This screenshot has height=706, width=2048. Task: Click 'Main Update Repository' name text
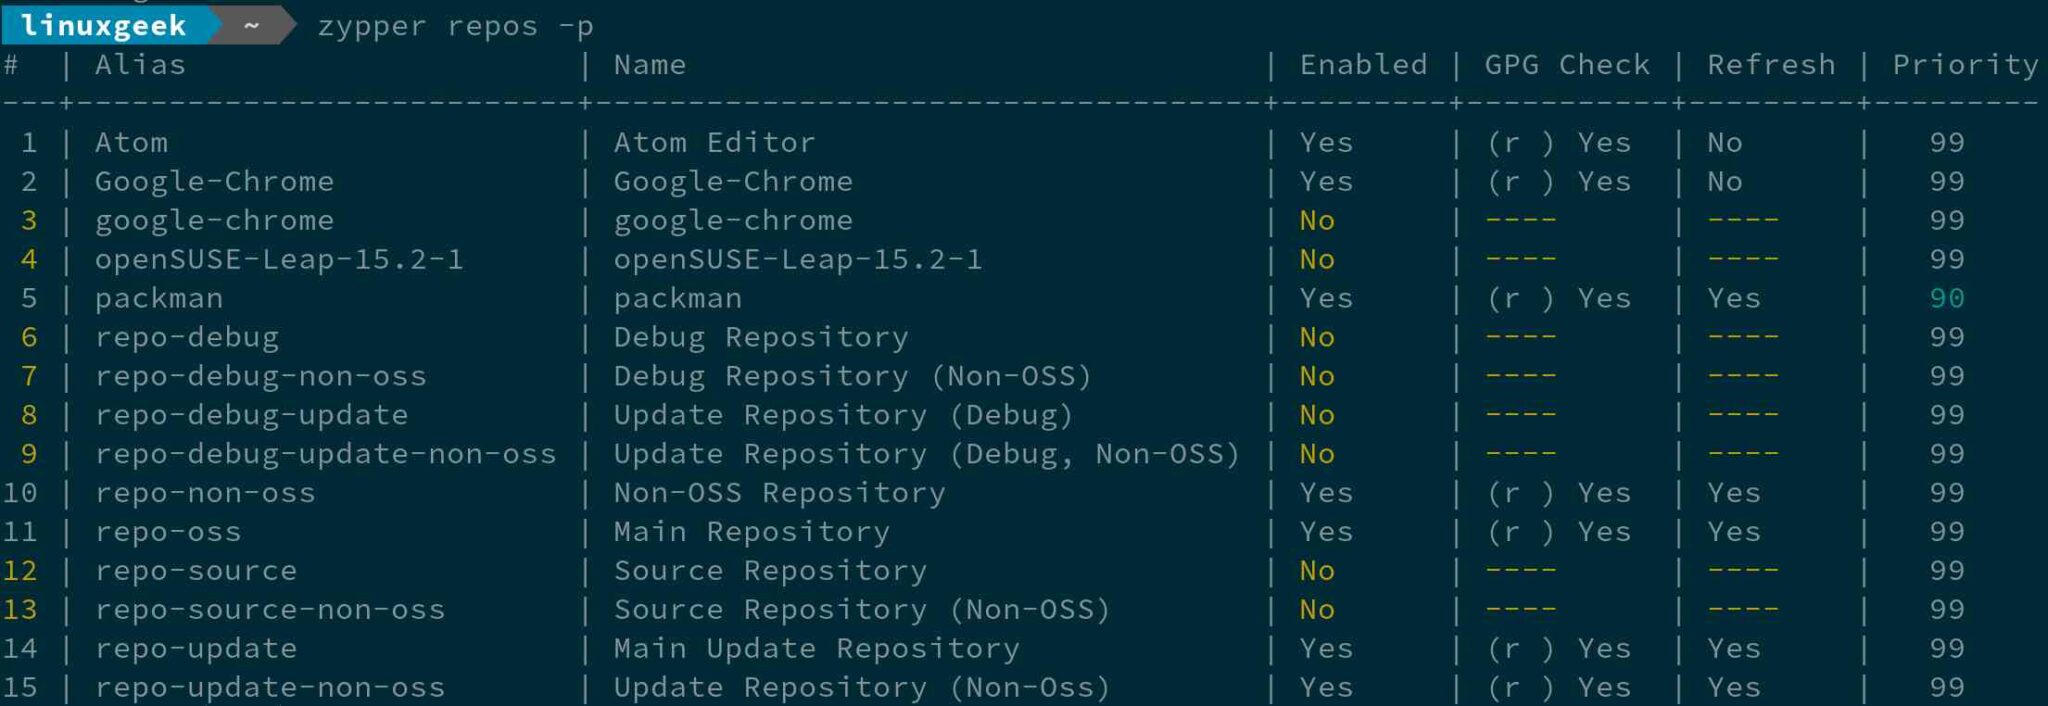click(x=816, y=649)
